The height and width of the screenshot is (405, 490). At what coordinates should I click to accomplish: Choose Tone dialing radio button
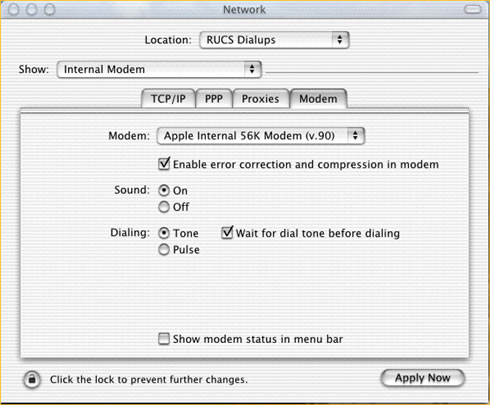click(x=164, y=233)
